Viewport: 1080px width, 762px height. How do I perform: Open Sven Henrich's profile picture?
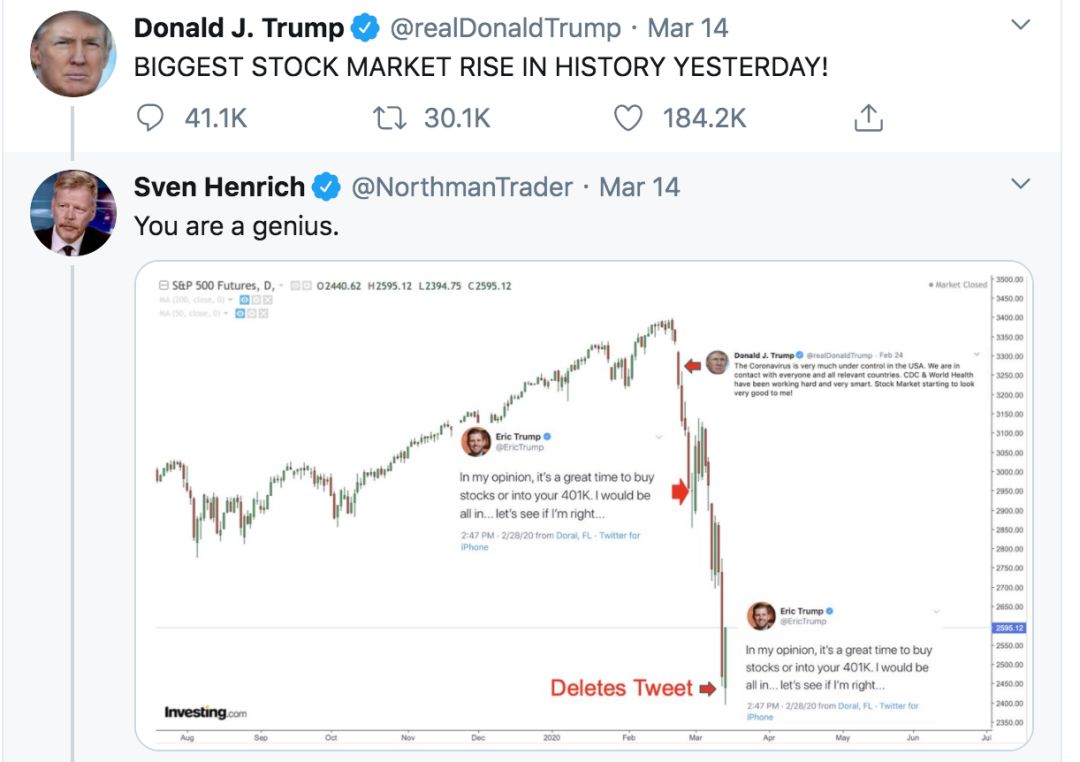click(73, 212)
